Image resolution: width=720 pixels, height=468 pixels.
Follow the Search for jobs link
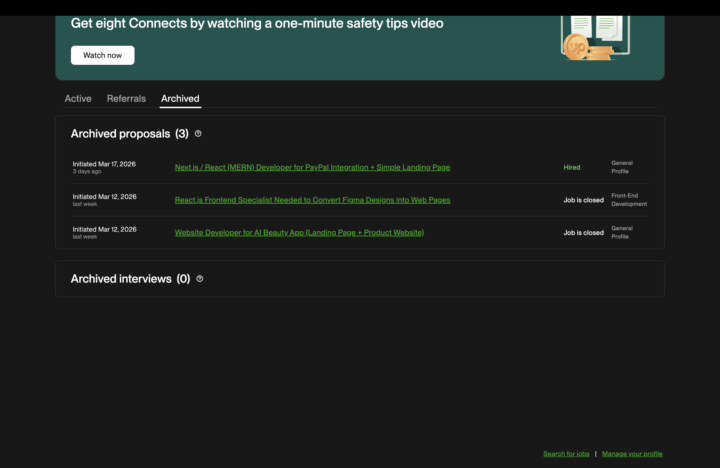(x=566, y=454)
